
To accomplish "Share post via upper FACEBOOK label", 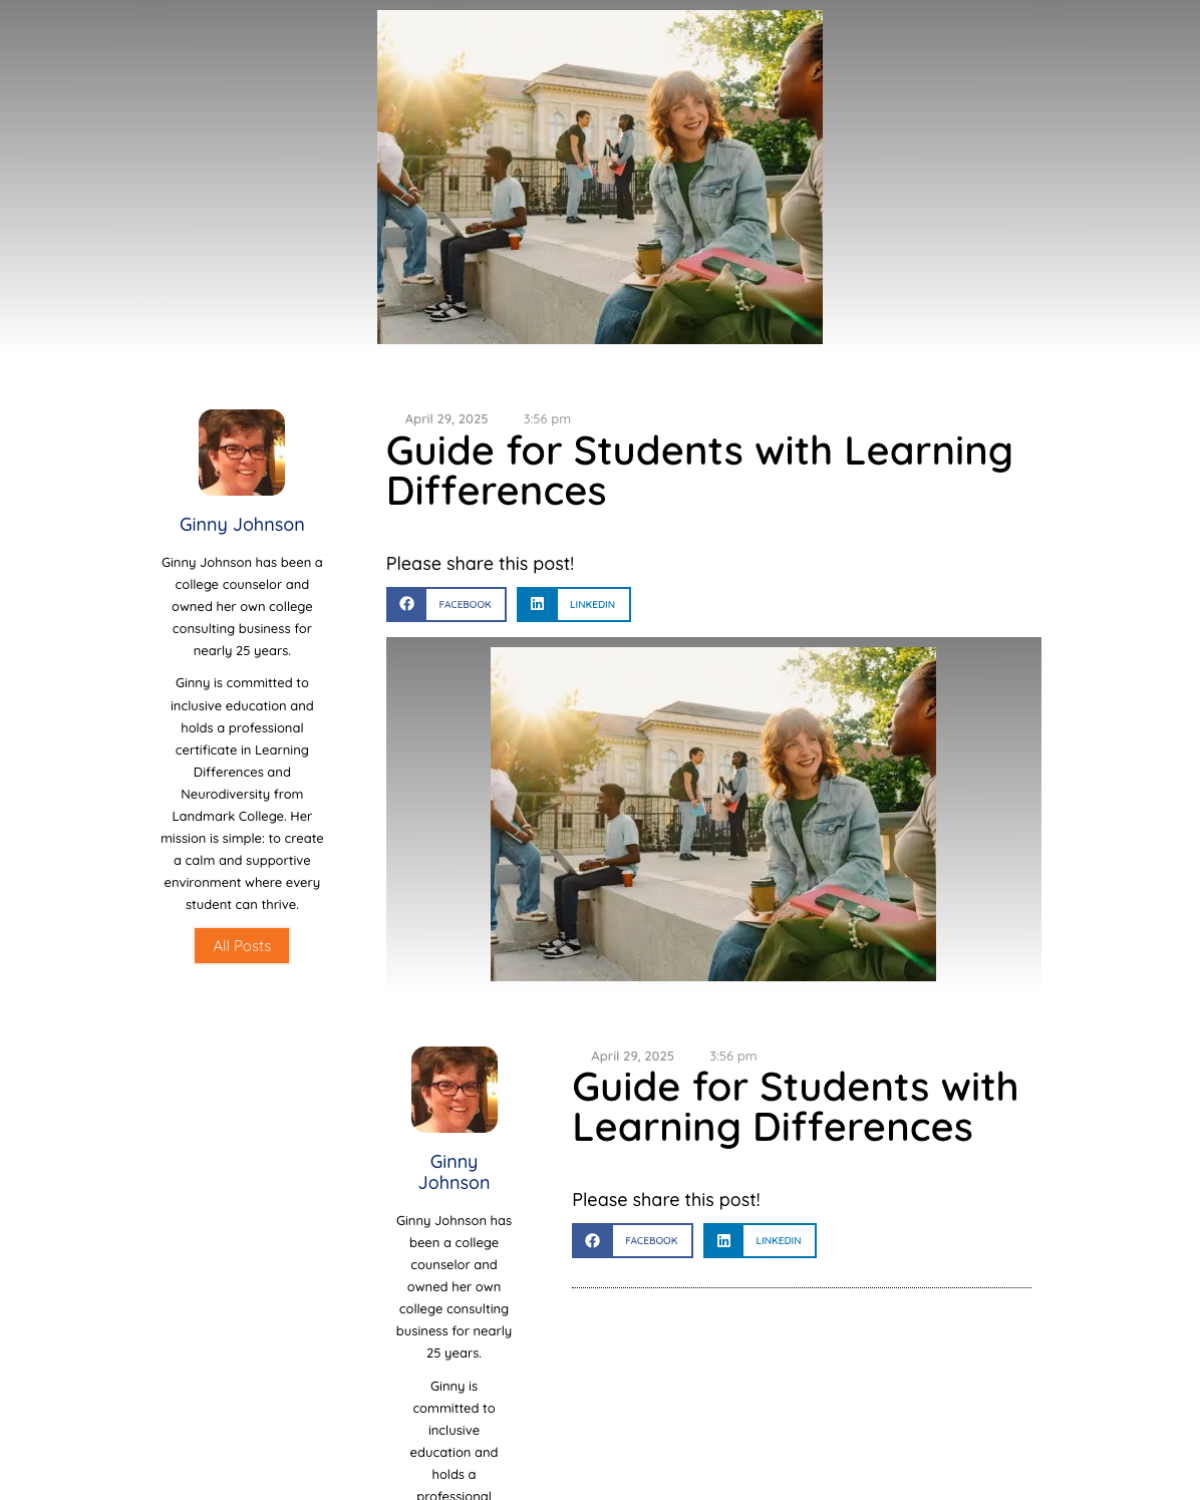I will [x=465, y=605].
